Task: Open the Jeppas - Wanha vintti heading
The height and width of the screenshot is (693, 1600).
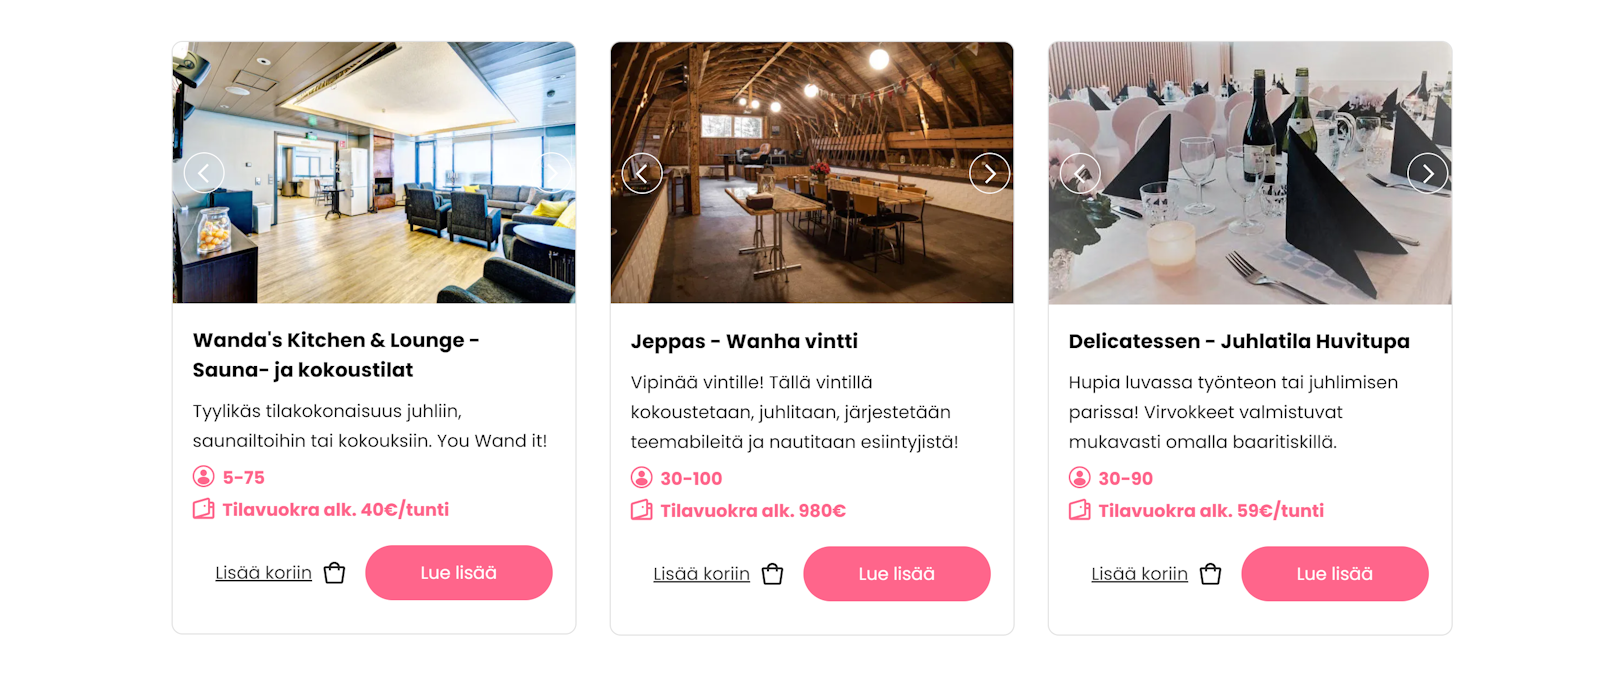Action: 744,342
